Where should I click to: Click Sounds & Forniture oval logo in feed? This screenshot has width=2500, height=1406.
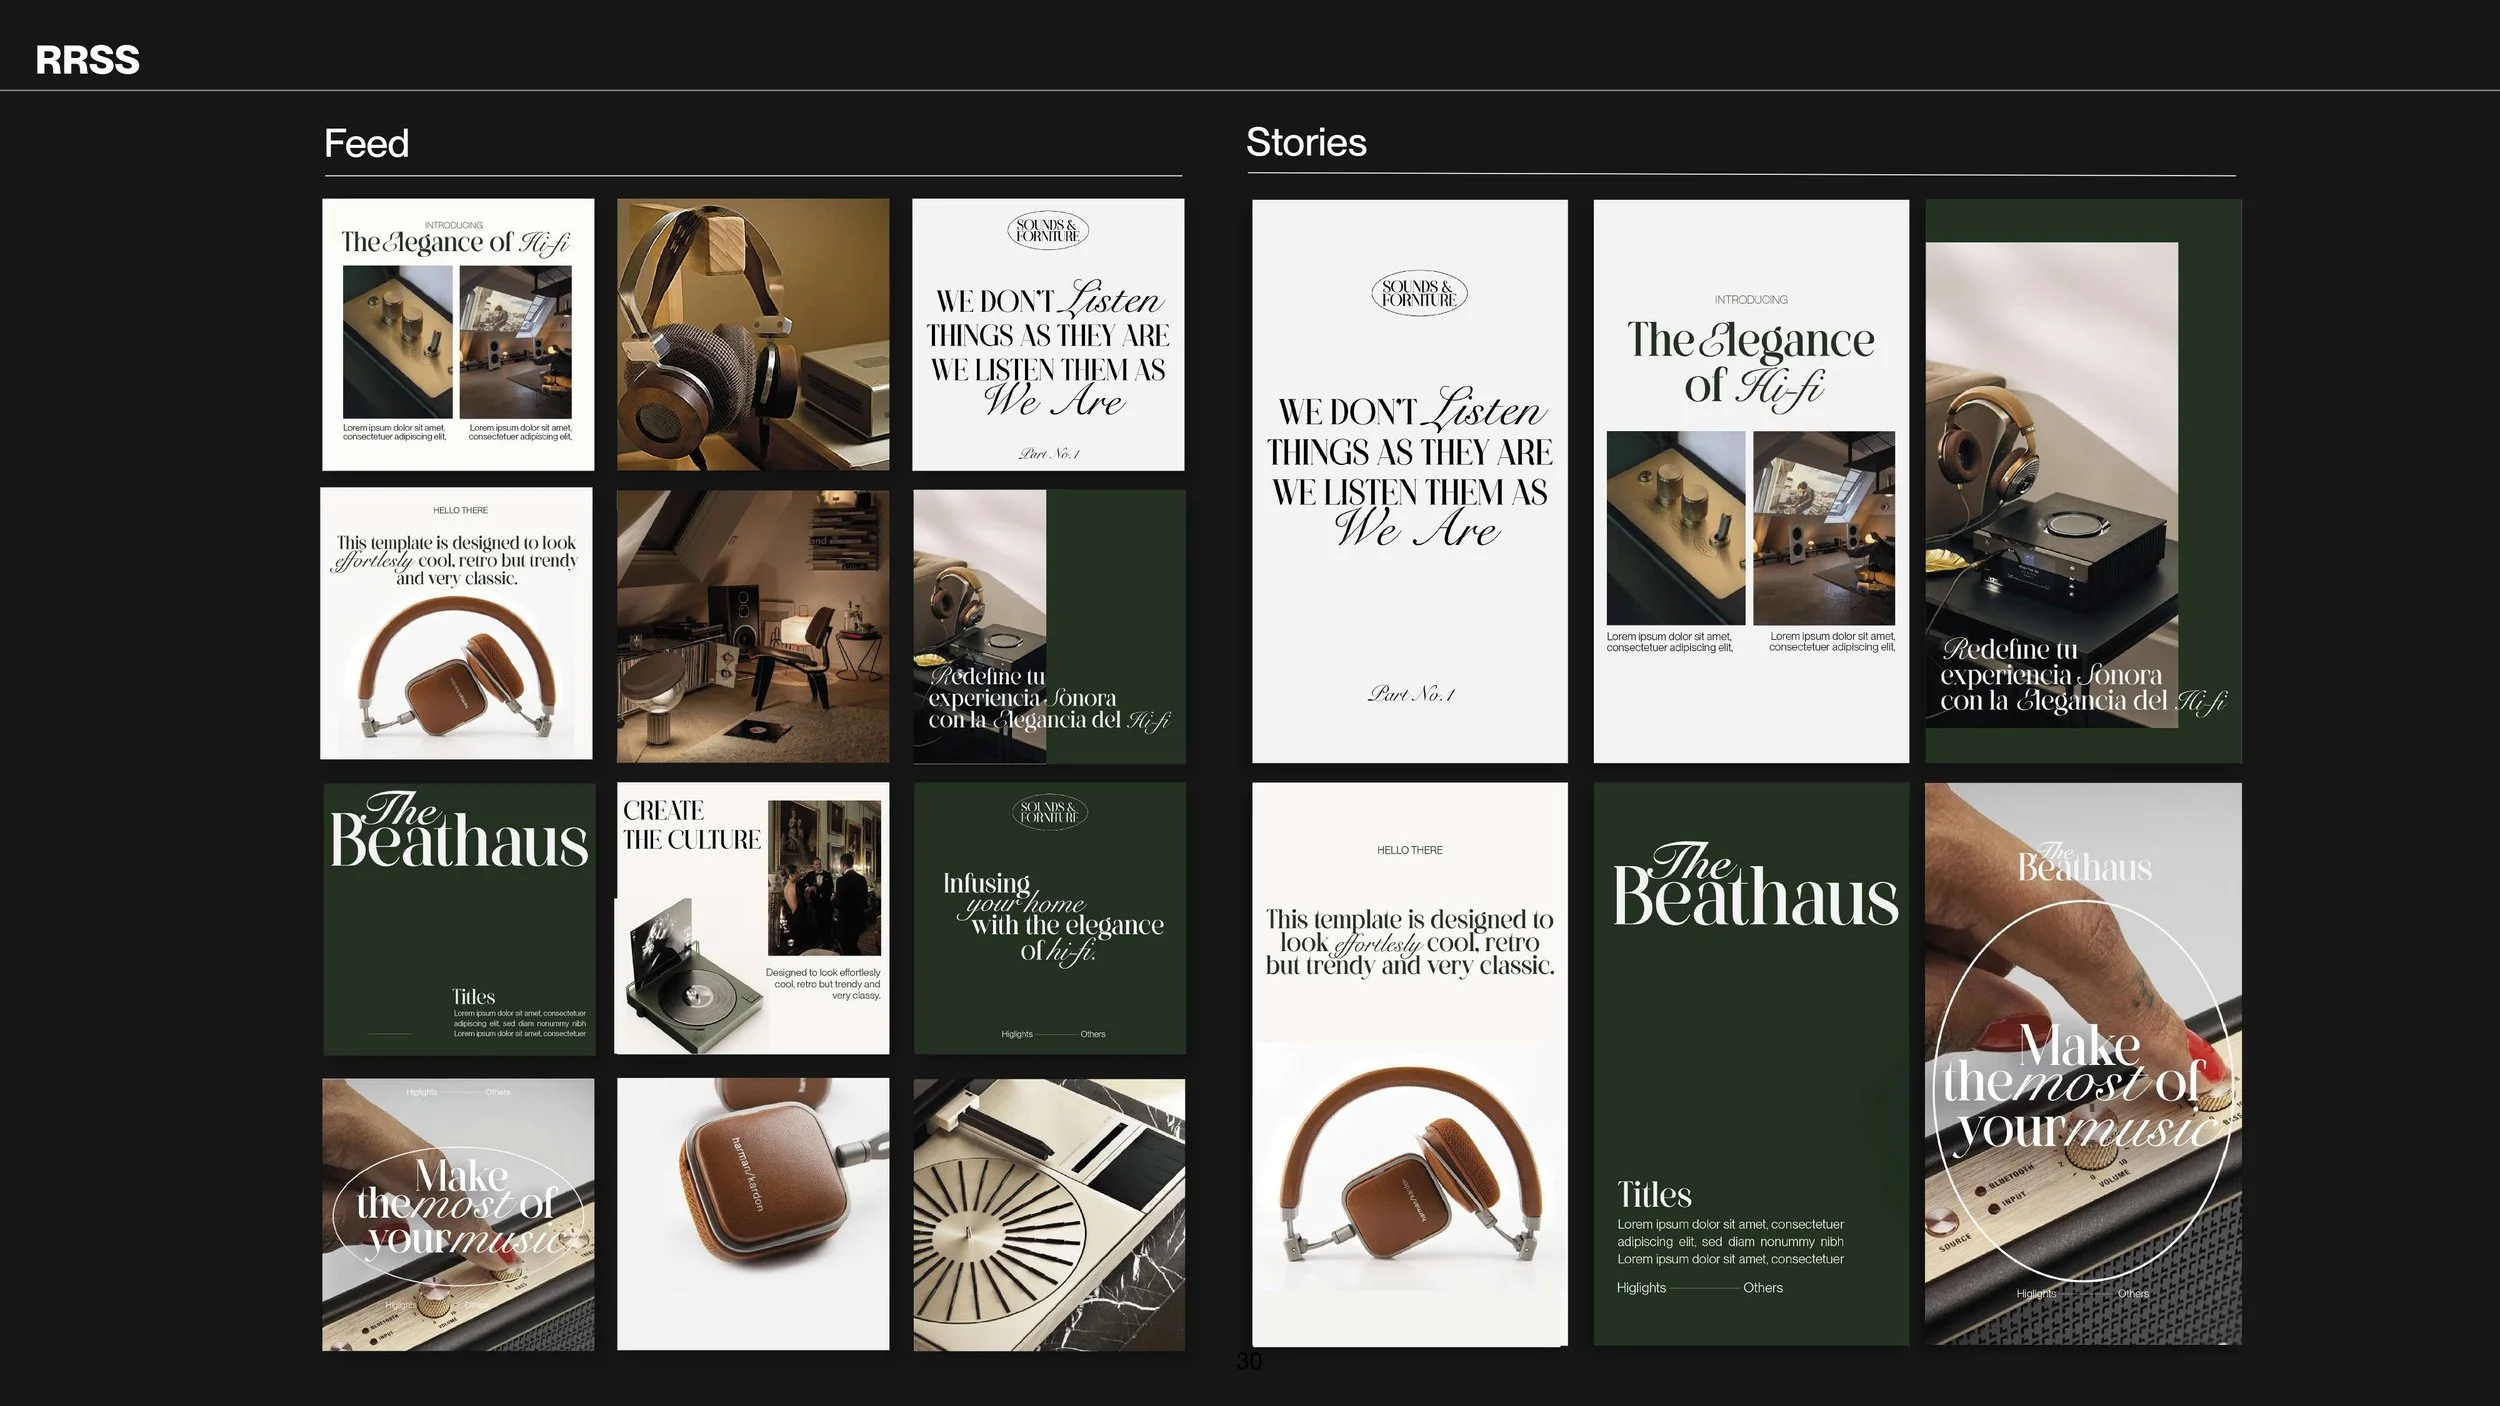[1047, 231]
